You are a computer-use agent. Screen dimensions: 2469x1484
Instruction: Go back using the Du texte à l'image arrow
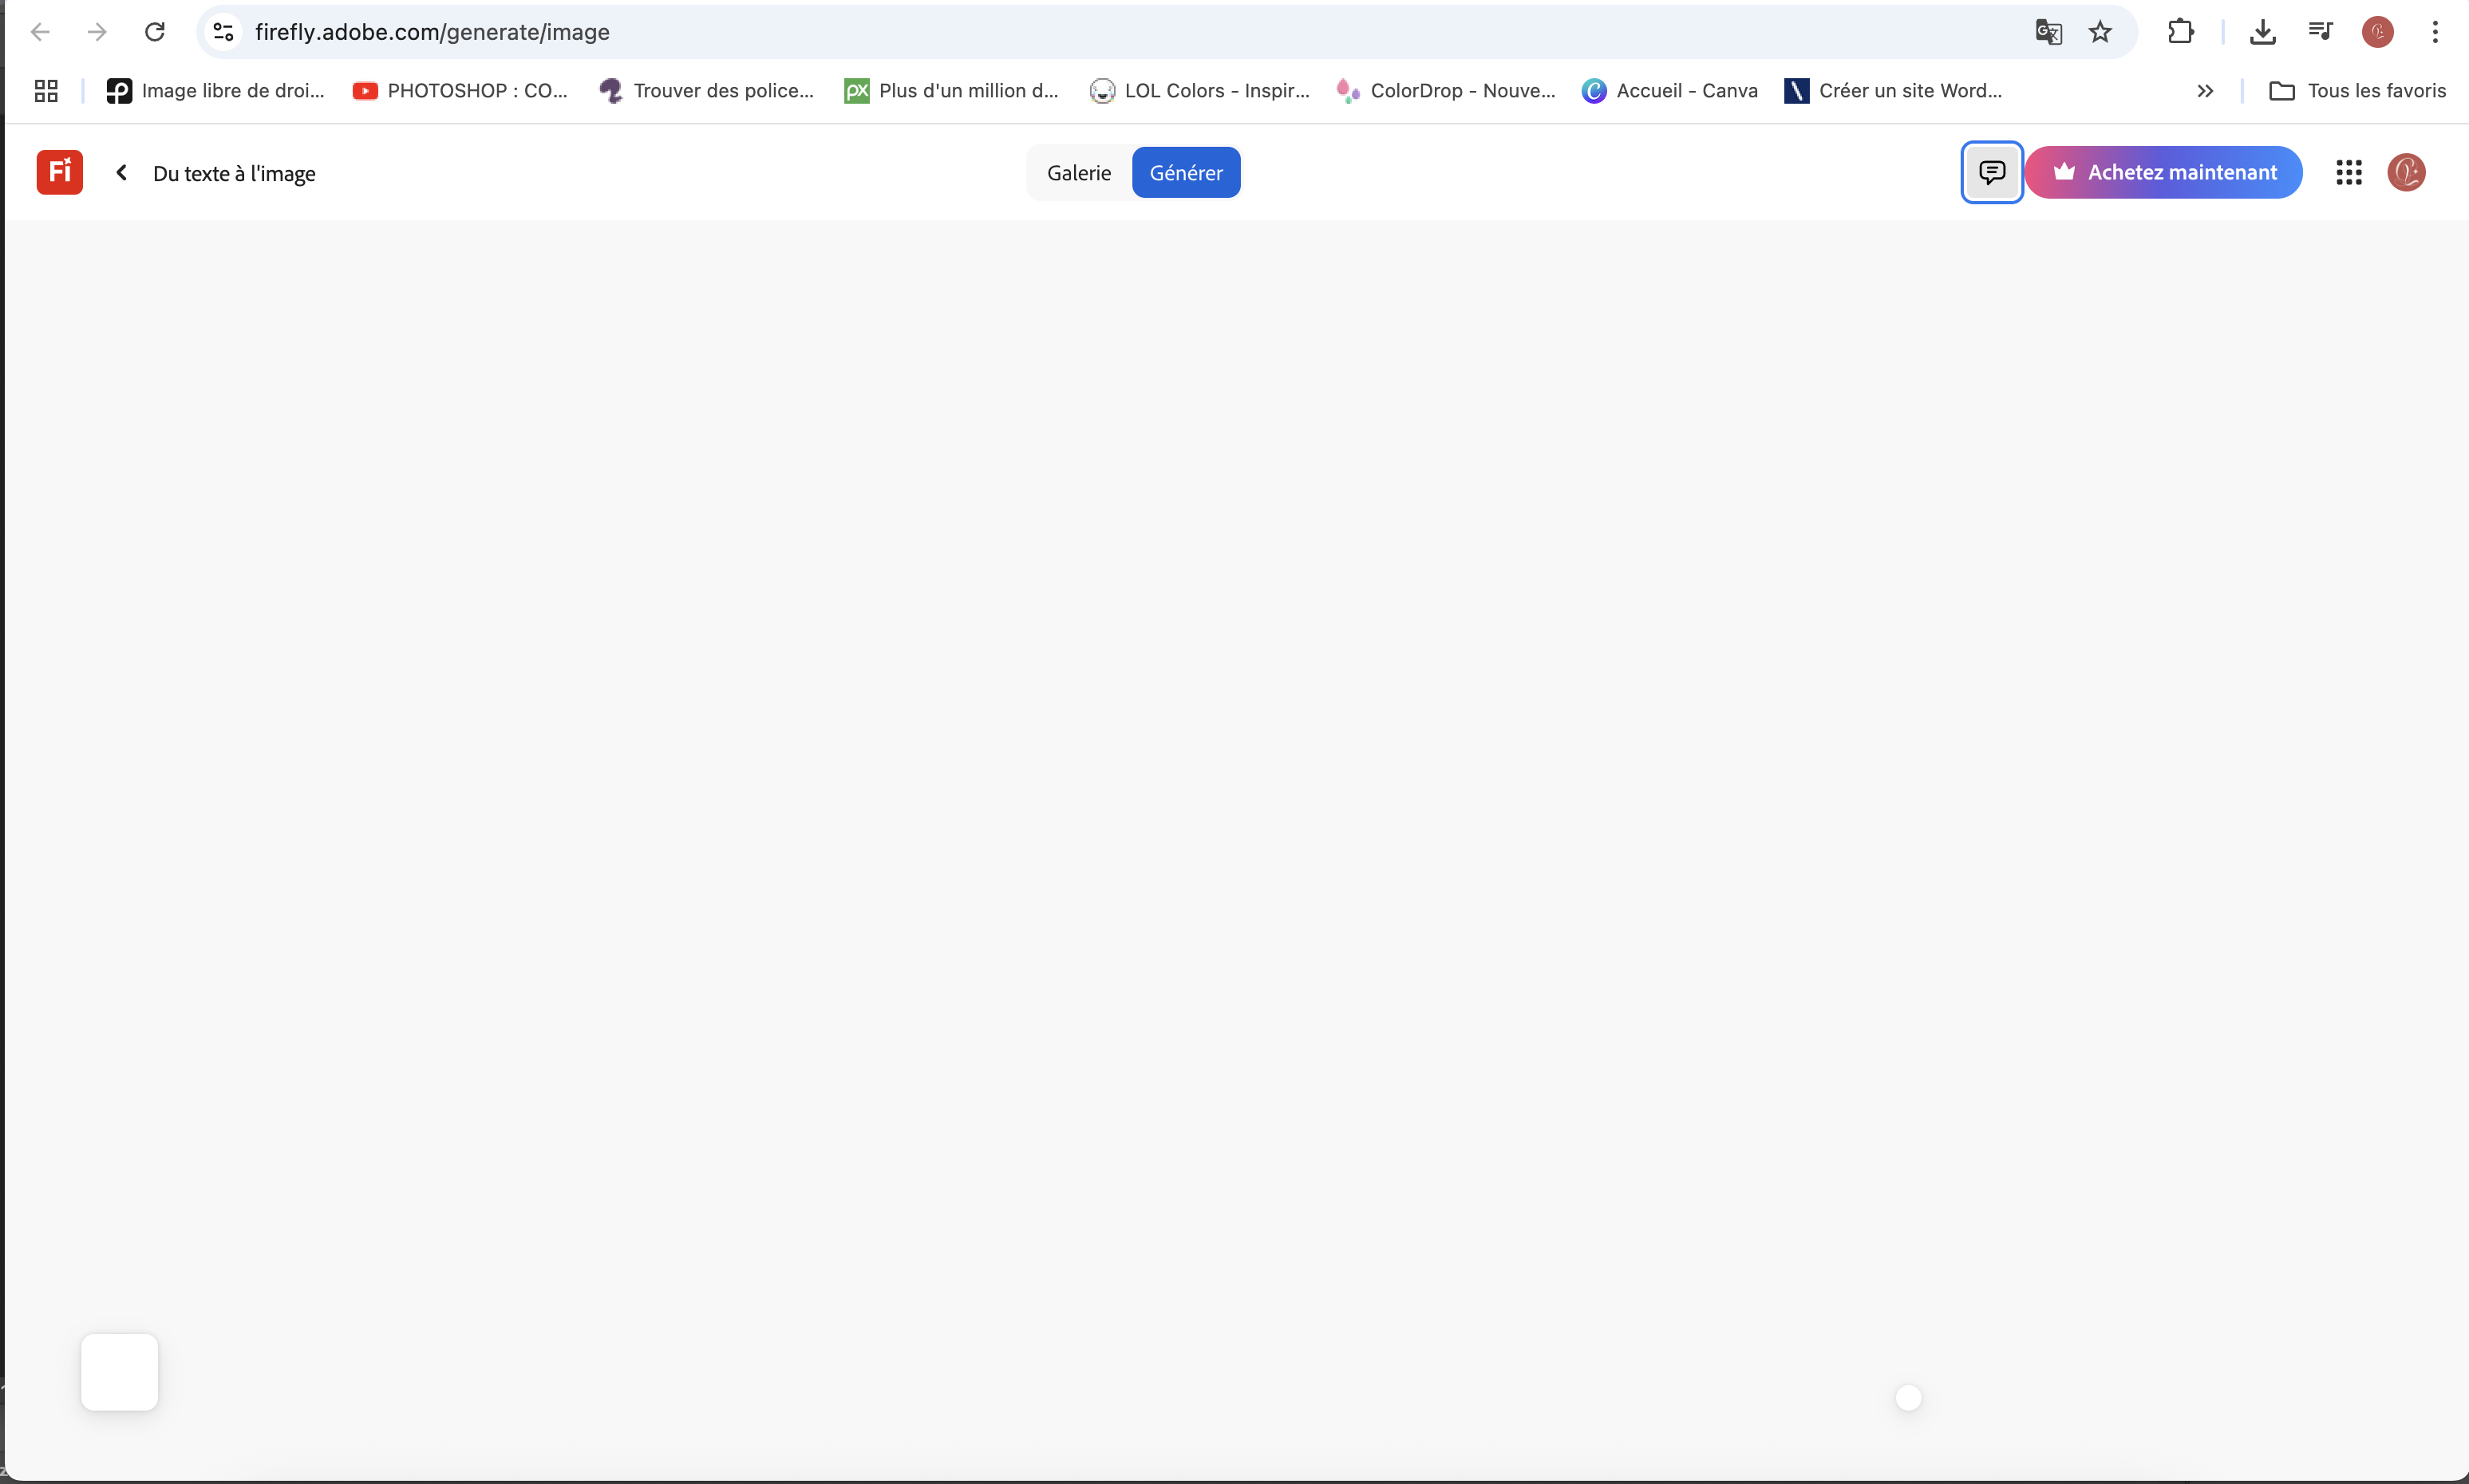pos(122,173)
